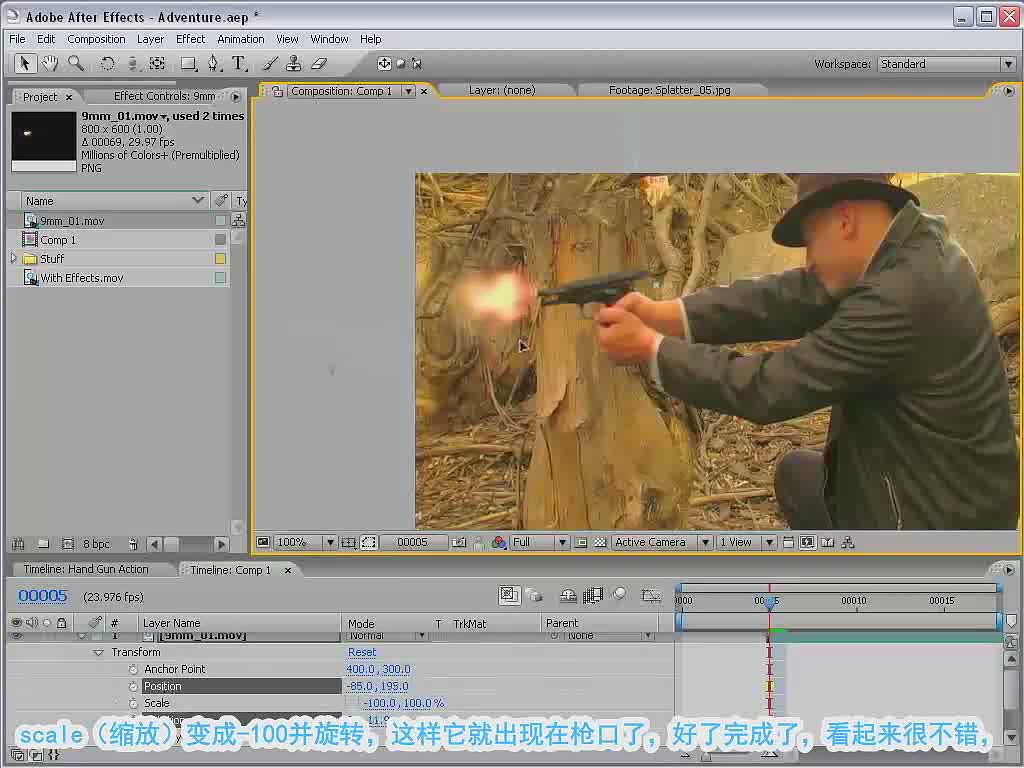Select the Eraser tool

[319, 63]
